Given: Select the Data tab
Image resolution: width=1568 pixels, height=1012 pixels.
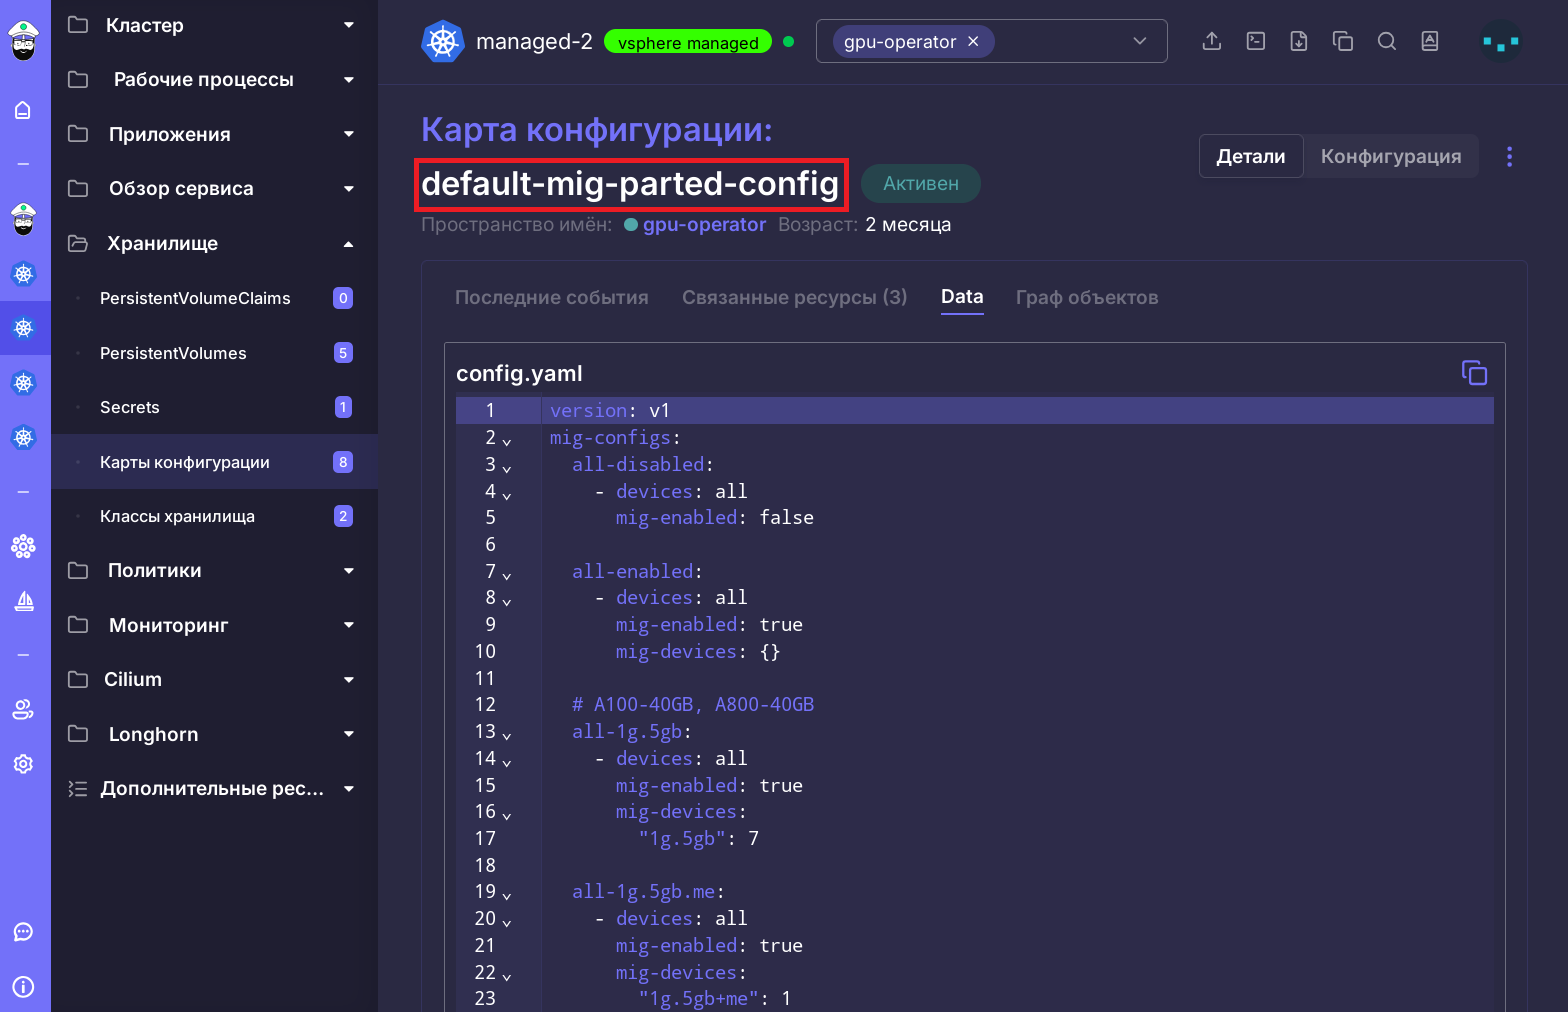Looking at the screenshot, I should tap(962, 297).
